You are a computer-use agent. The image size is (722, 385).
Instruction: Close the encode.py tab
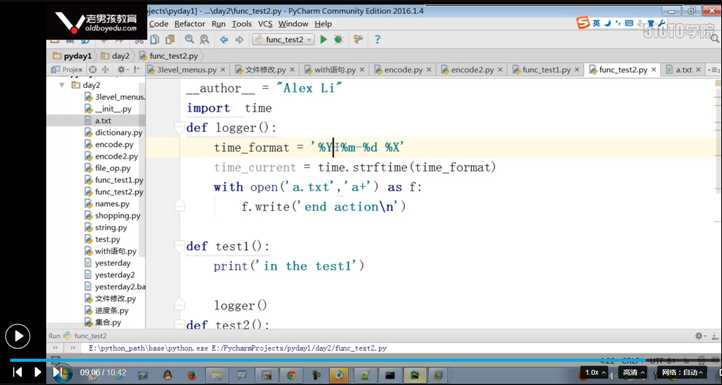(429, 70)
